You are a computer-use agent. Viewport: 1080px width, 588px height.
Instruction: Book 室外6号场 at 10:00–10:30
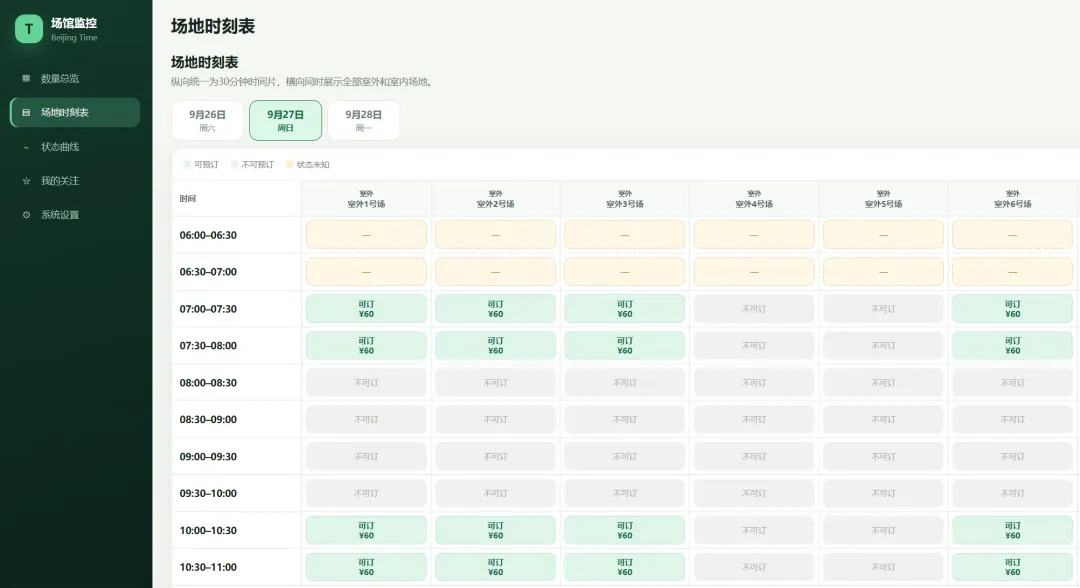(x=1012, y=530)
